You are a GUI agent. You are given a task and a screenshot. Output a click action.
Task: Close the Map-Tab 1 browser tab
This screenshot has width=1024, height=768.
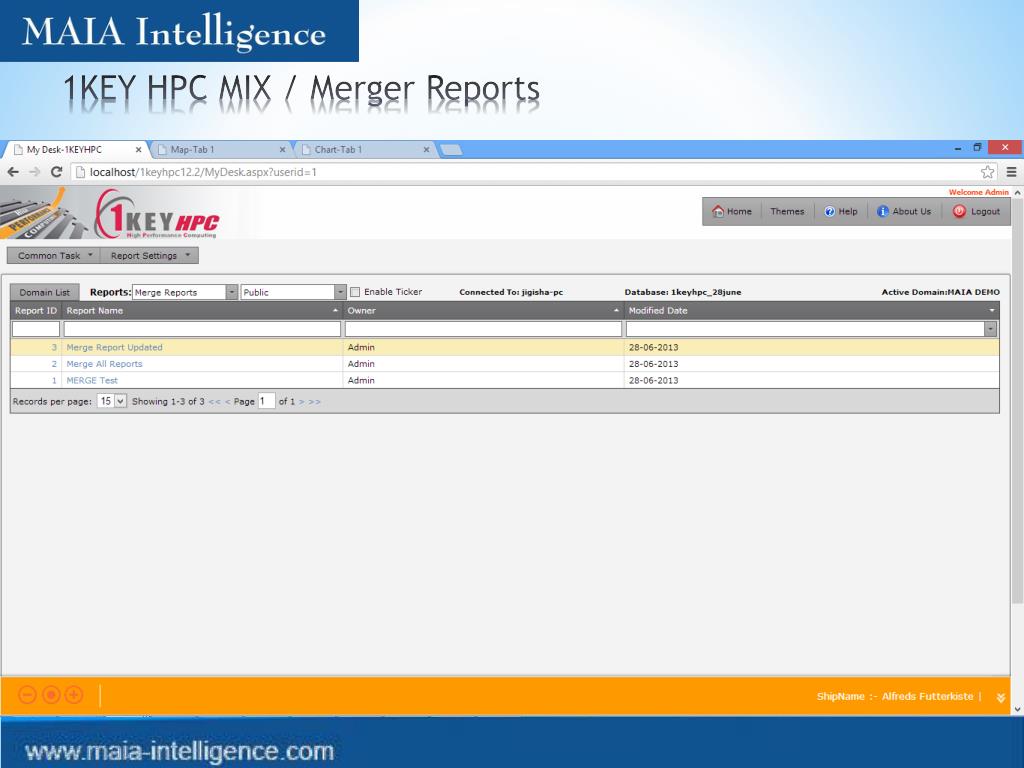282,150
